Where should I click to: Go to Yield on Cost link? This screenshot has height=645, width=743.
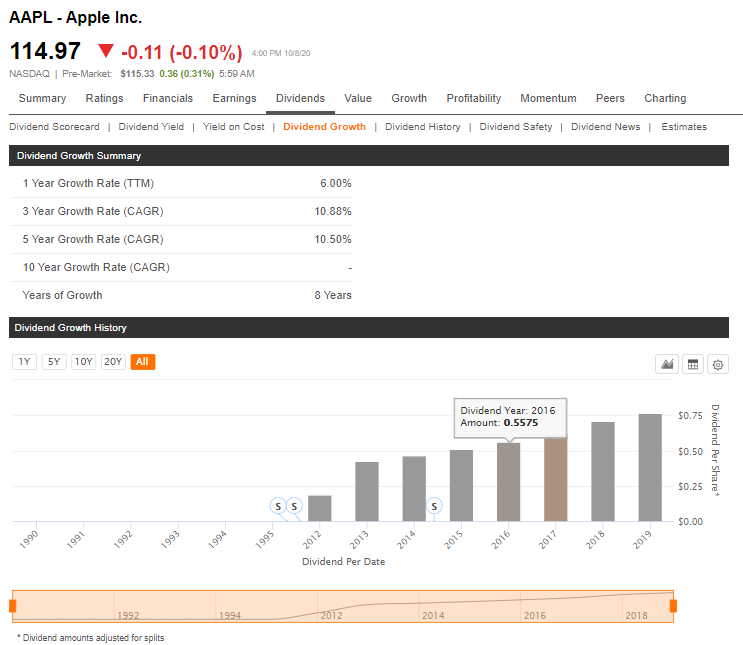coord(234,127)
